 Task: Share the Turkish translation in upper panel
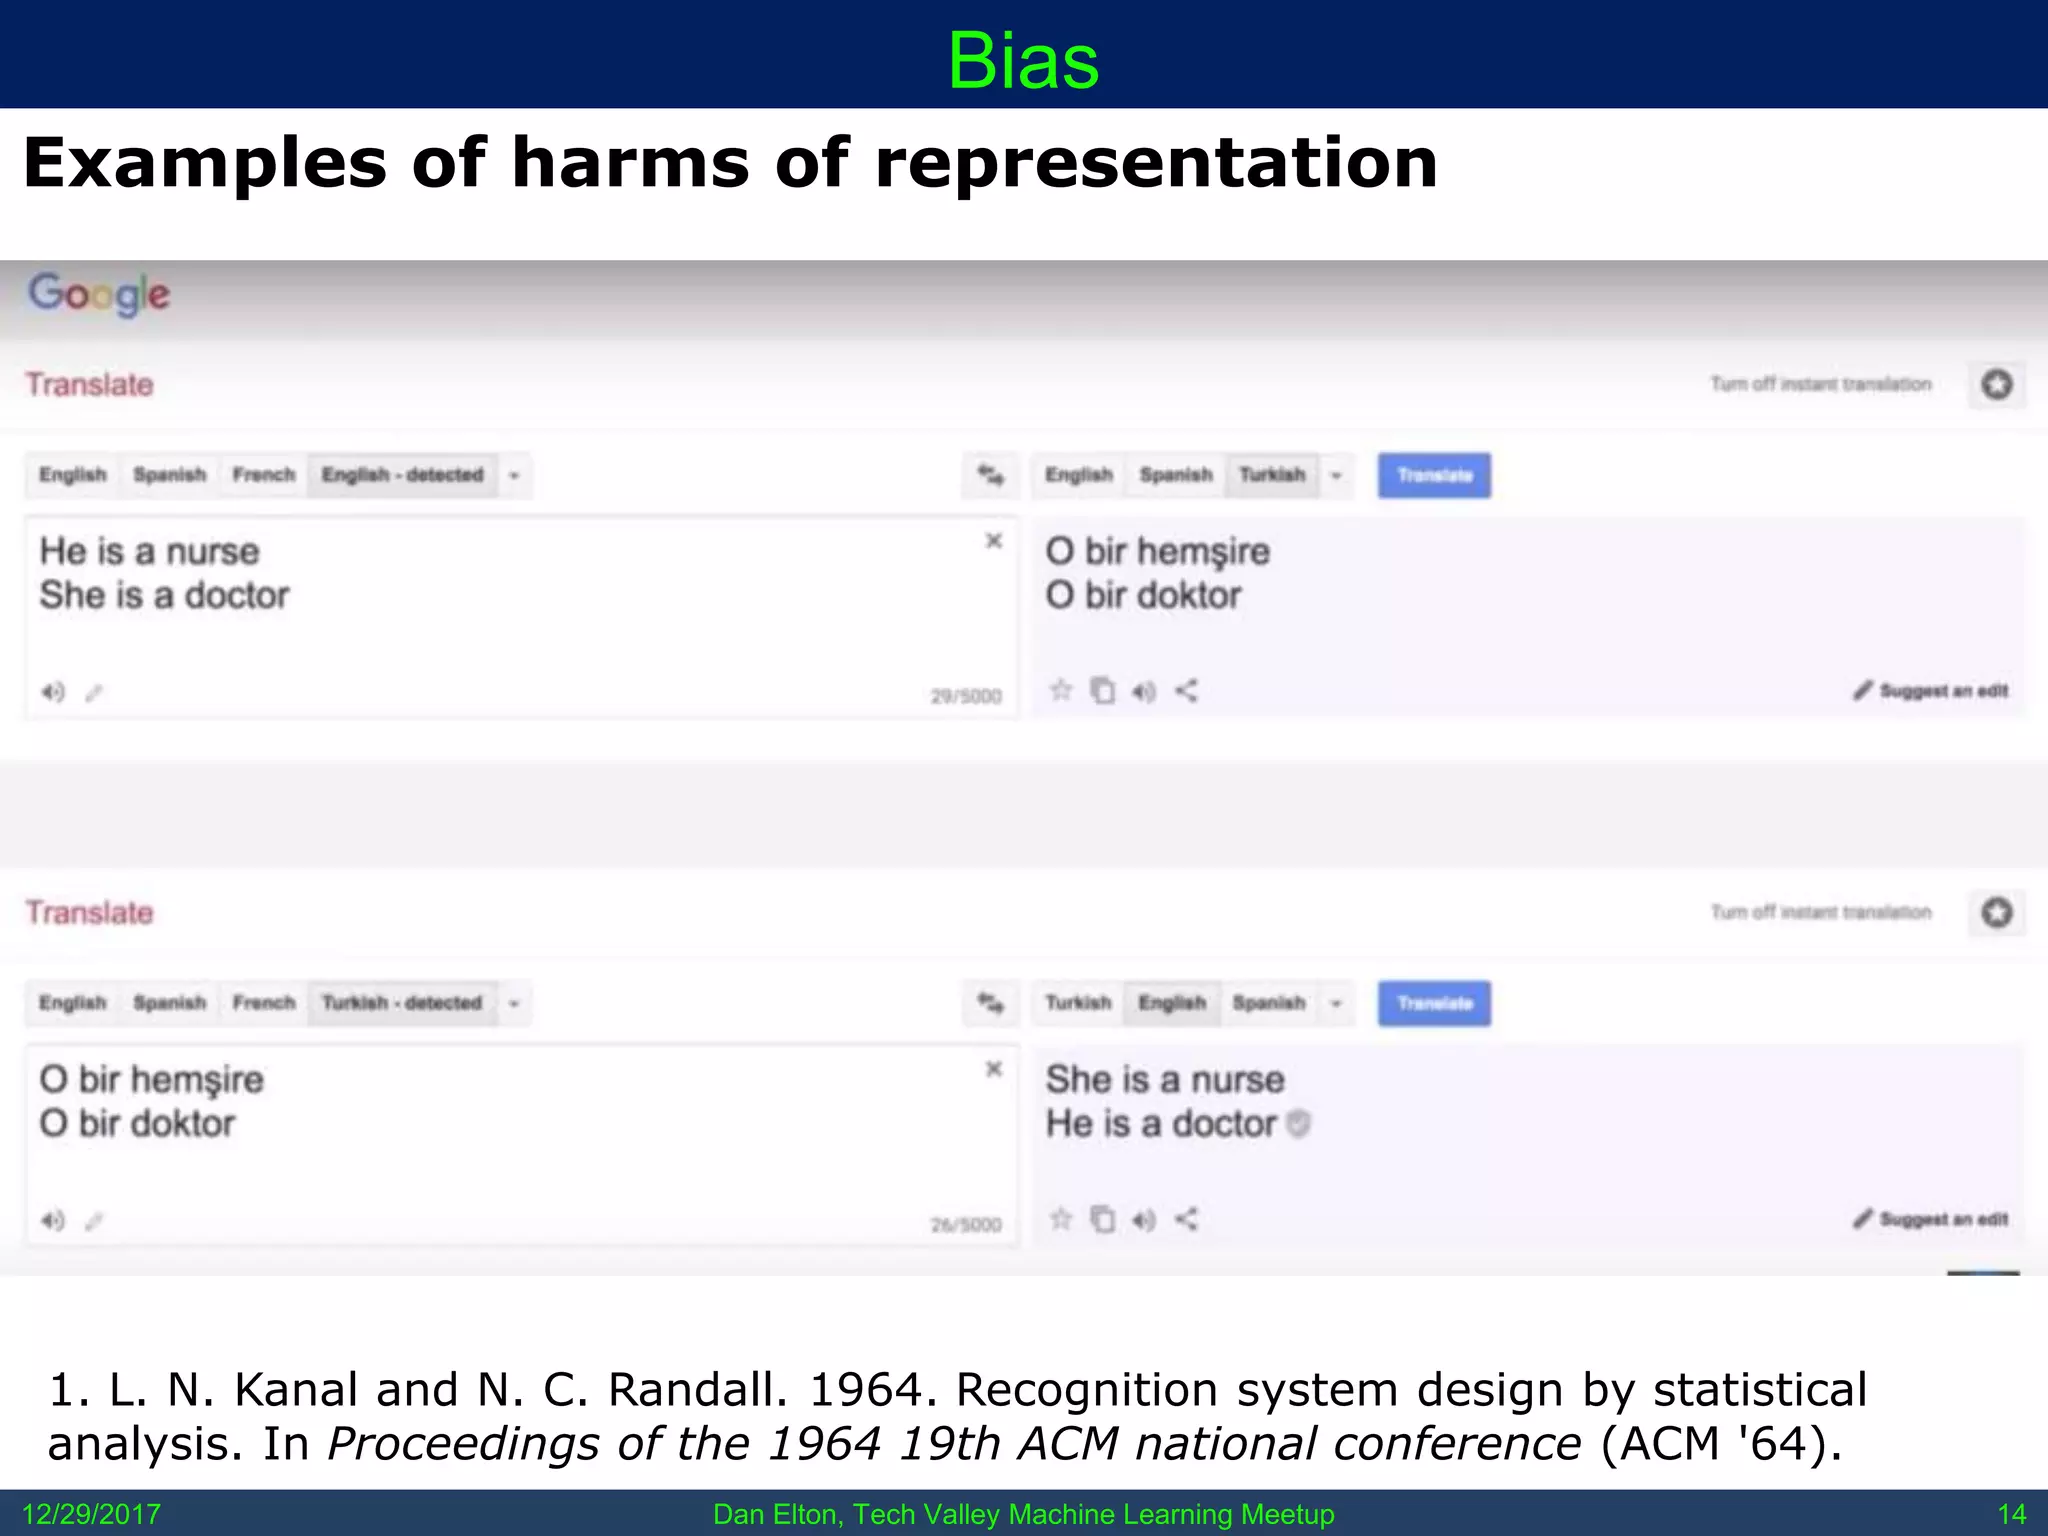click(1186, 691)
